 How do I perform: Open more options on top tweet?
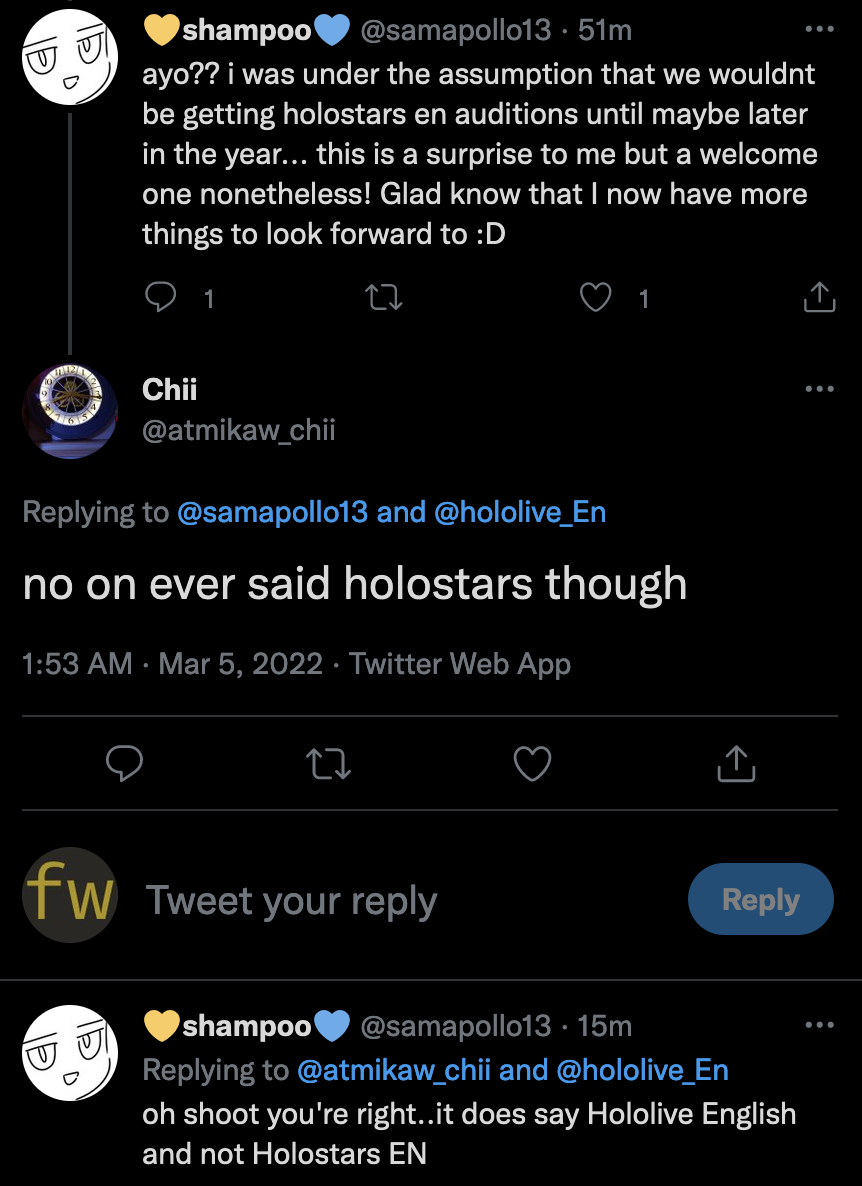(x=819, y=30)
